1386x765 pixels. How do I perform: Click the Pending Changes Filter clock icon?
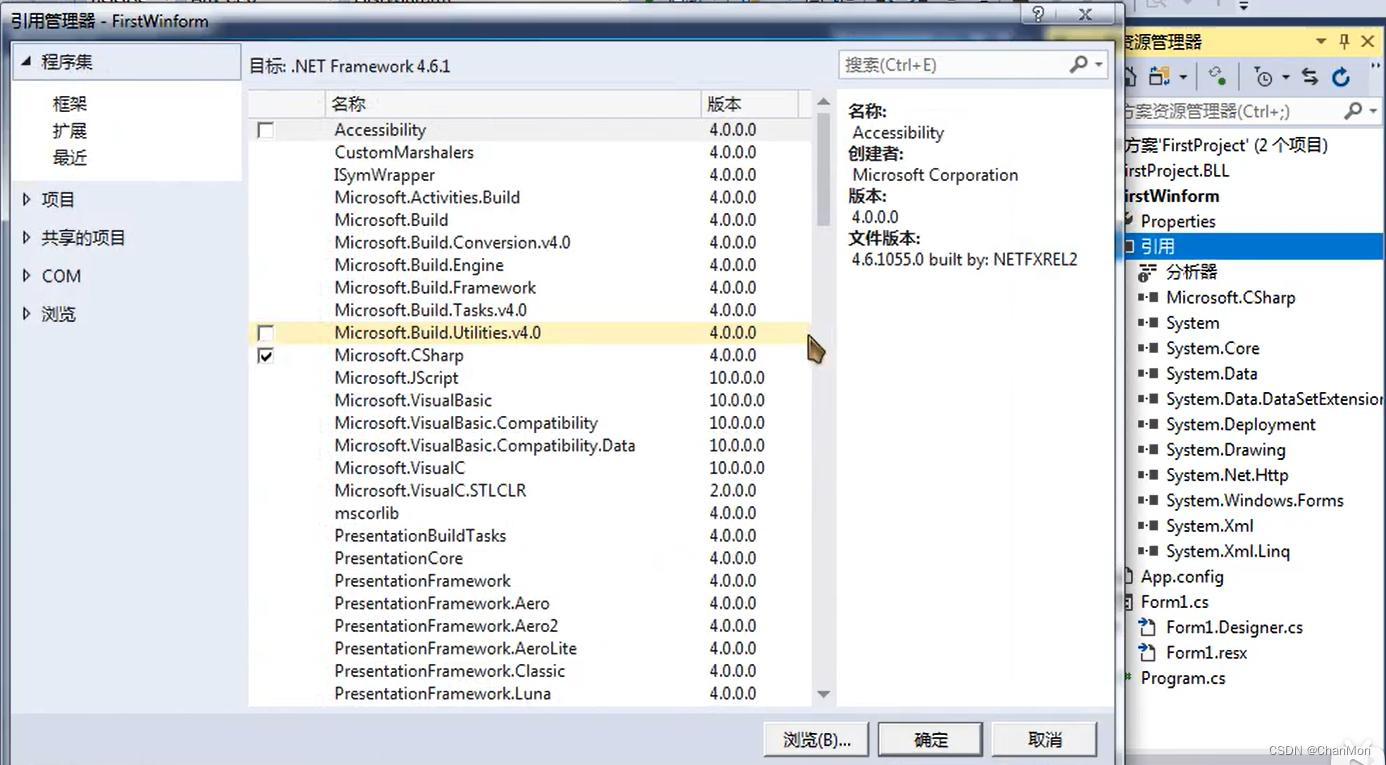click(x=1262, y=76)
